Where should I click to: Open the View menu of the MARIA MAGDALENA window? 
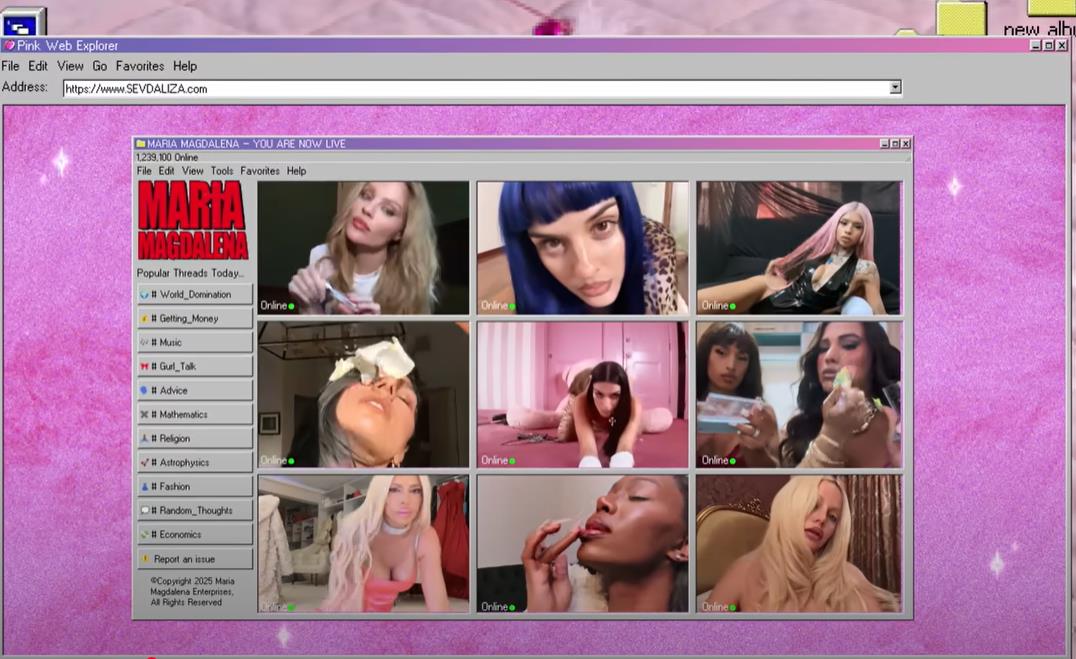tap(192, 171)
